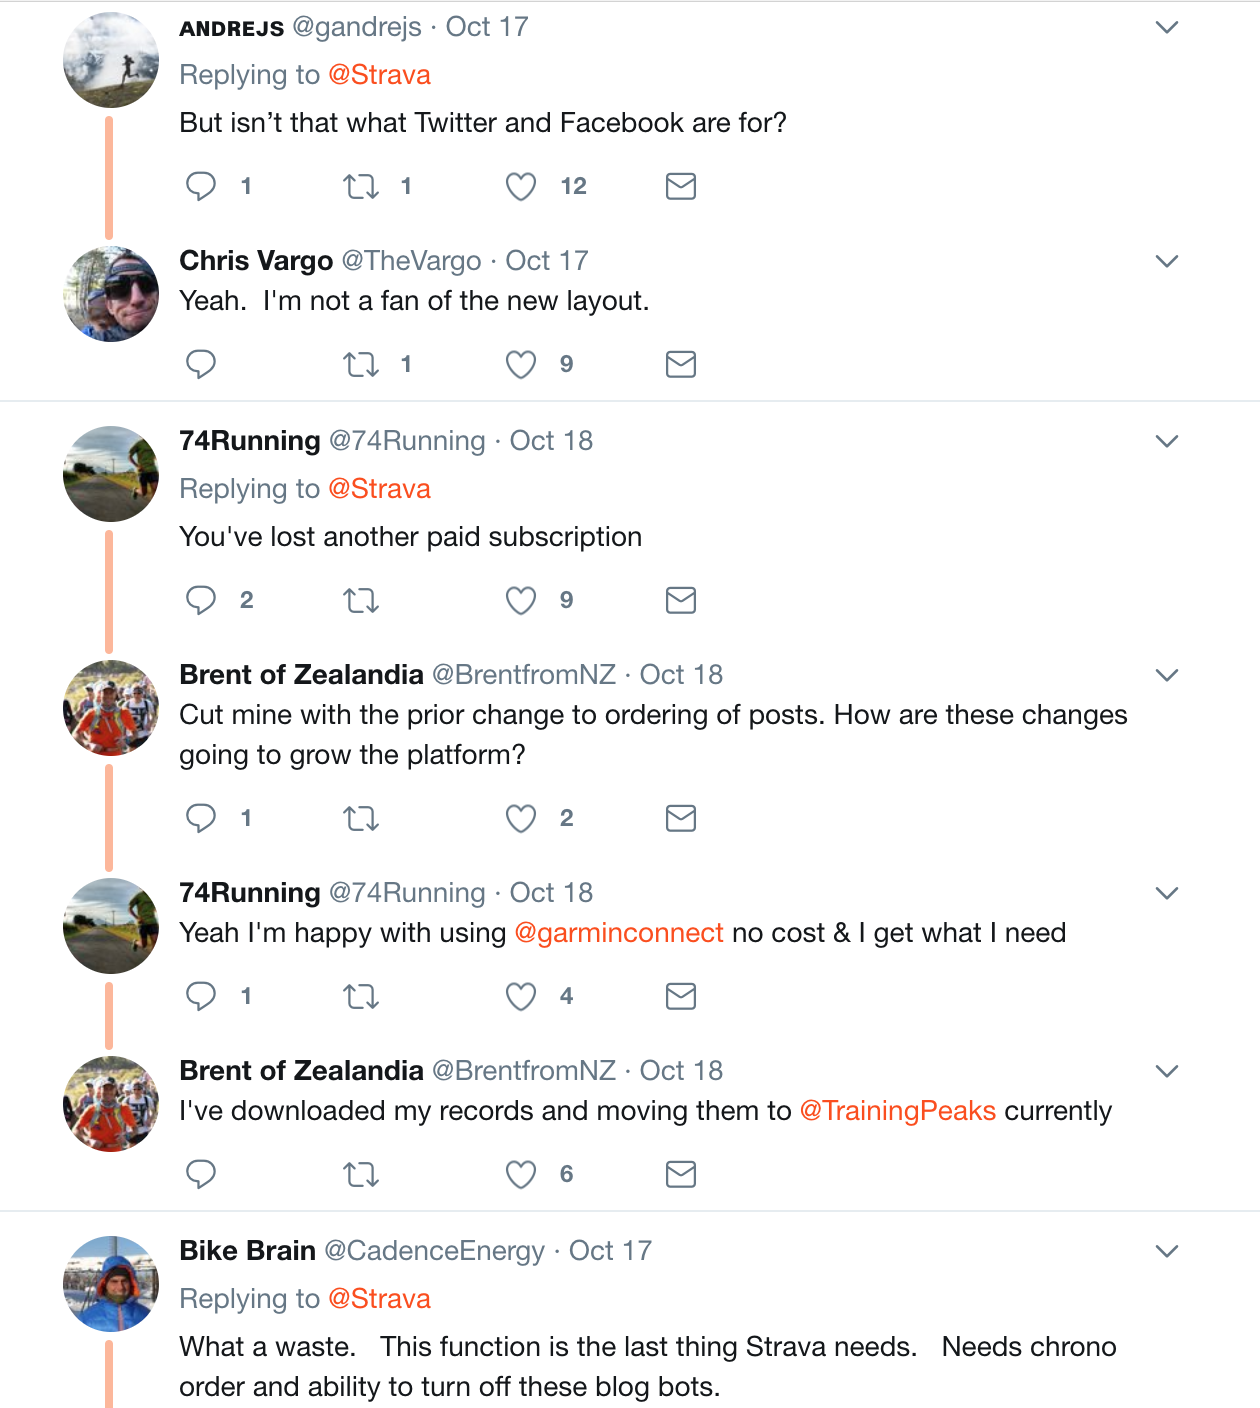Open more options chevron on ANDREJS's tweet

(x=1167, y=27)
